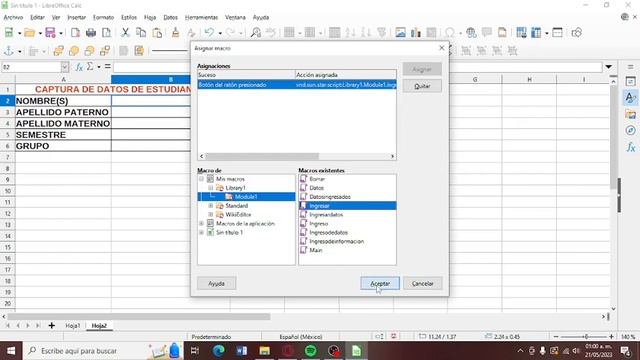Click the Ayuda button in dialog
The height and width of the screenshot is (360, 640).
coord(216,283)
